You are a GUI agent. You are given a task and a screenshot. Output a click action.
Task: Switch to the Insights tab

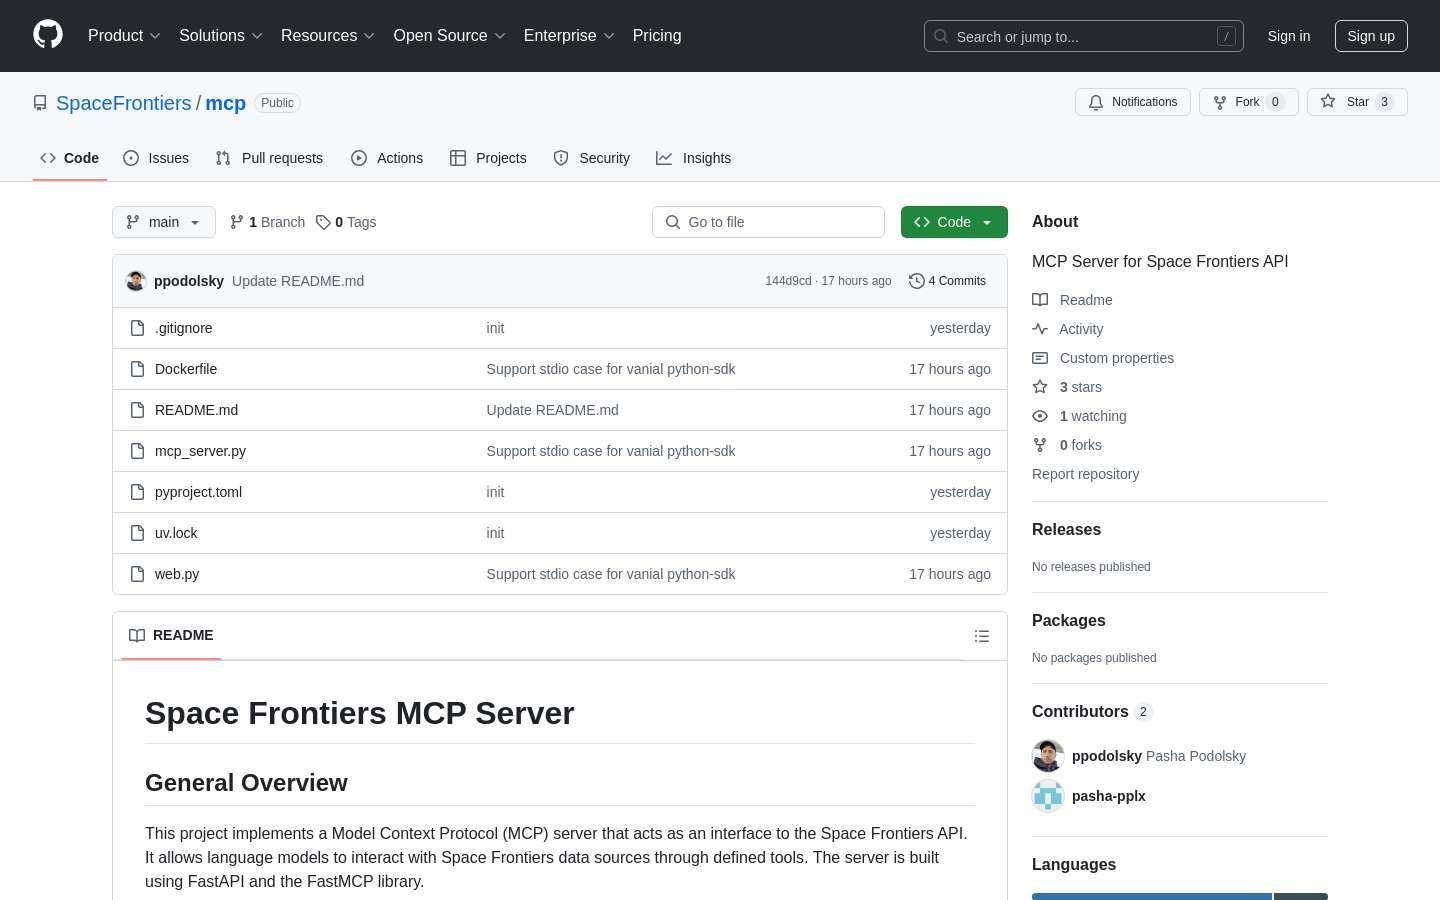(x=694, y=158)
